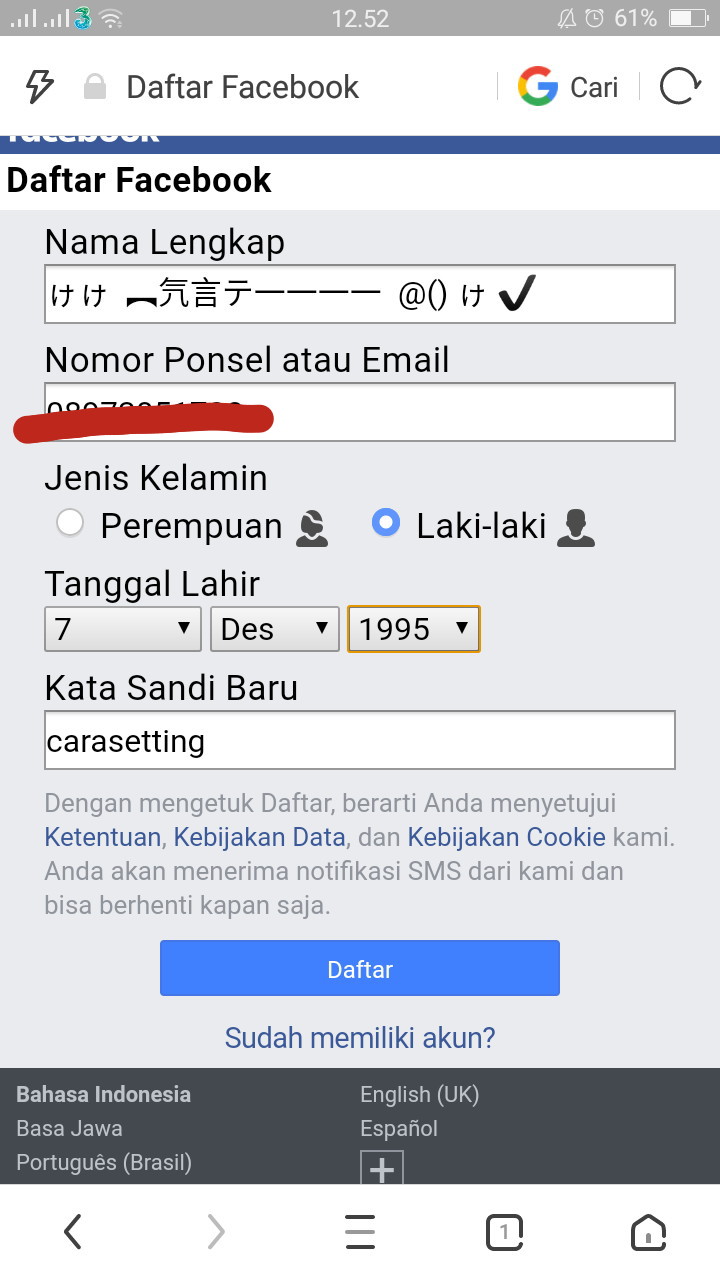The width and height of the screenshot is (720, 1280).
Task: Open the Sudah memiliki akun? link
Action: 360,1037
